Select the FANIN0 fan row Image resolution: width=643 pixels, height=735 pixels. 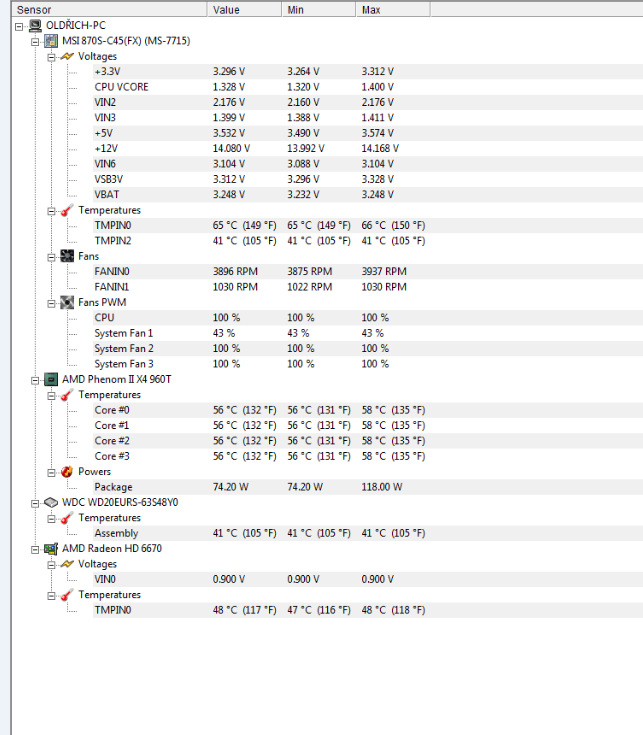(368, 271)
